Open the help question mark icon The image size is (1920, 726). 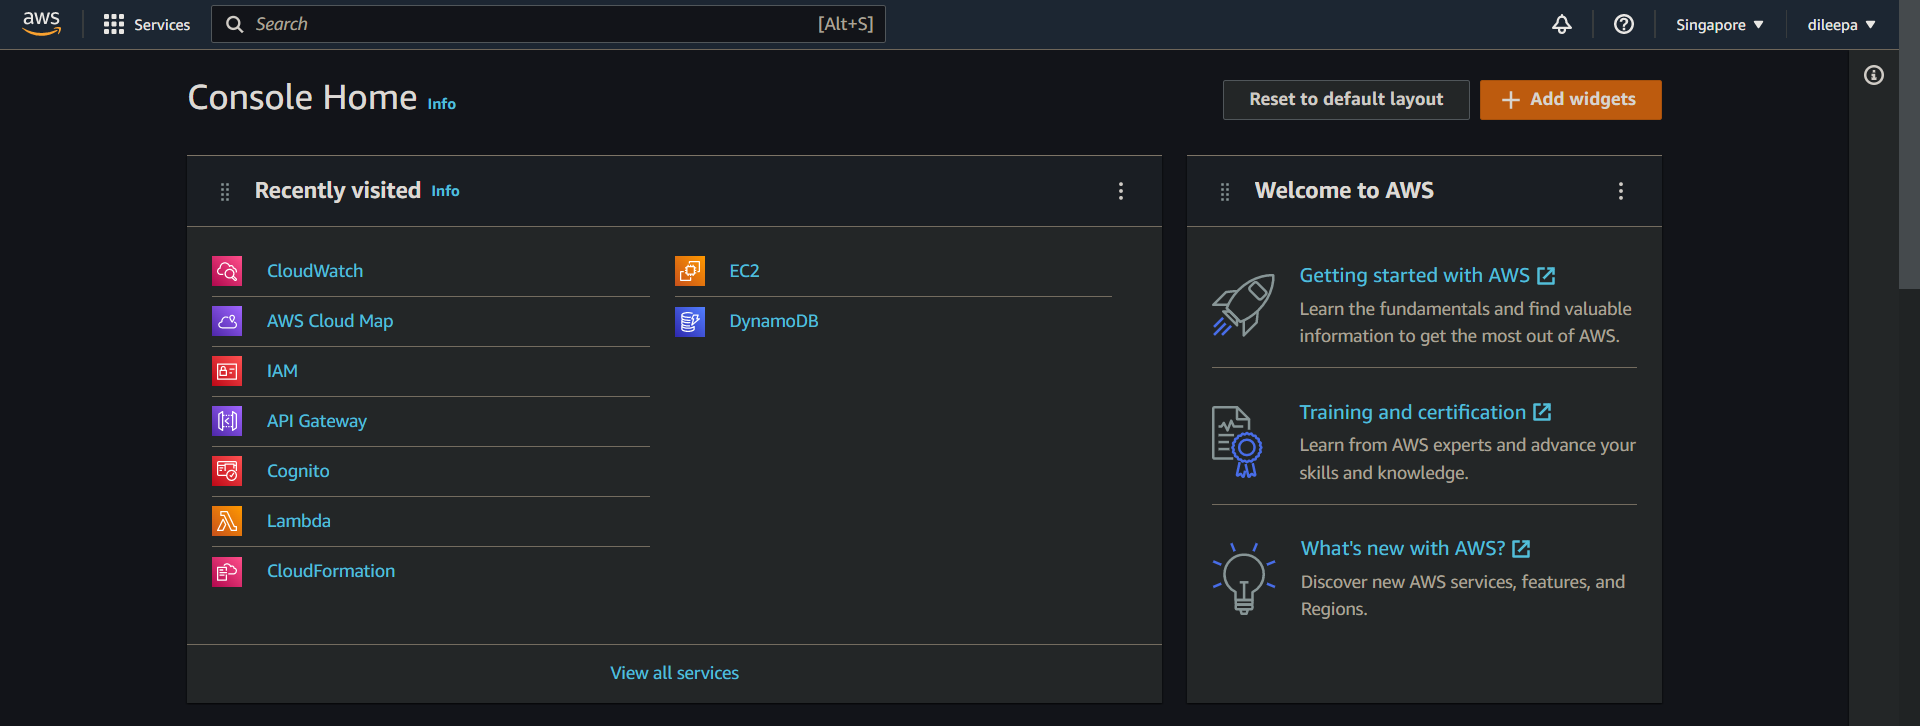coord(1624,24)
